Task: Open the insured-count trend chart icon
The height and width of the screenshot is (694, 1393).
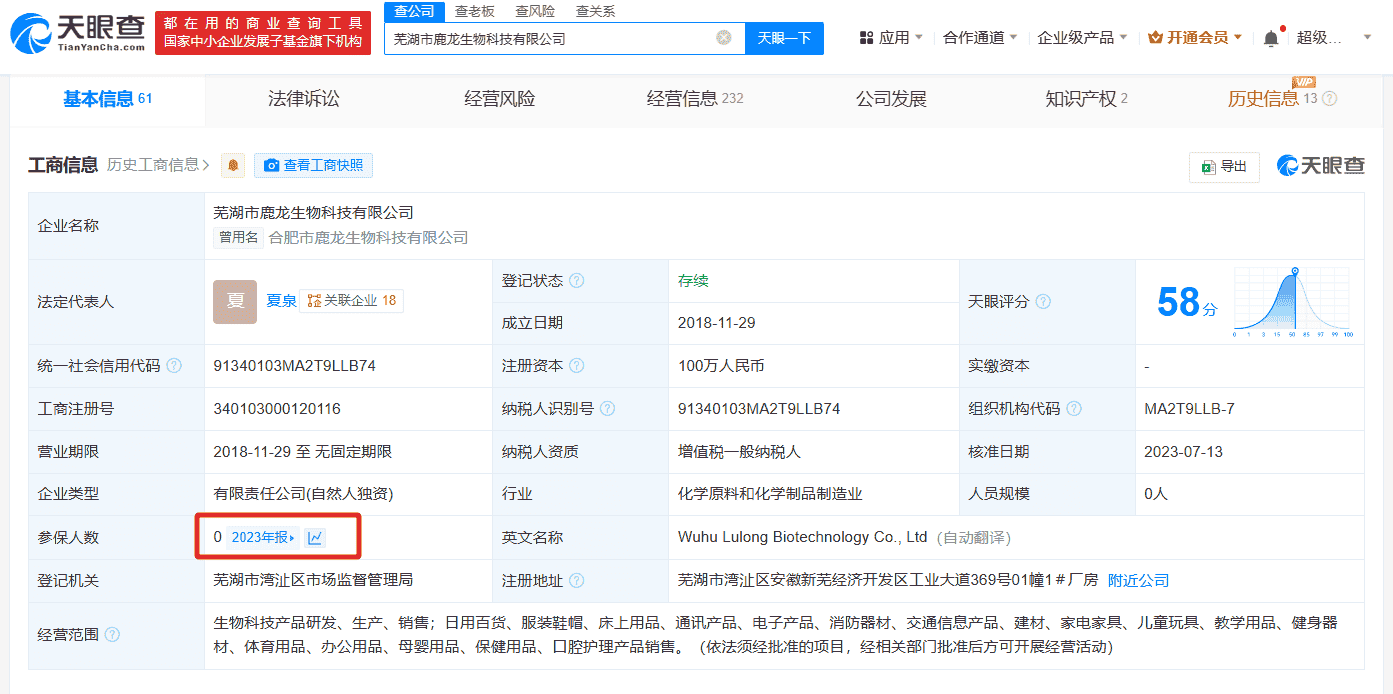Action: coord(315,538)
